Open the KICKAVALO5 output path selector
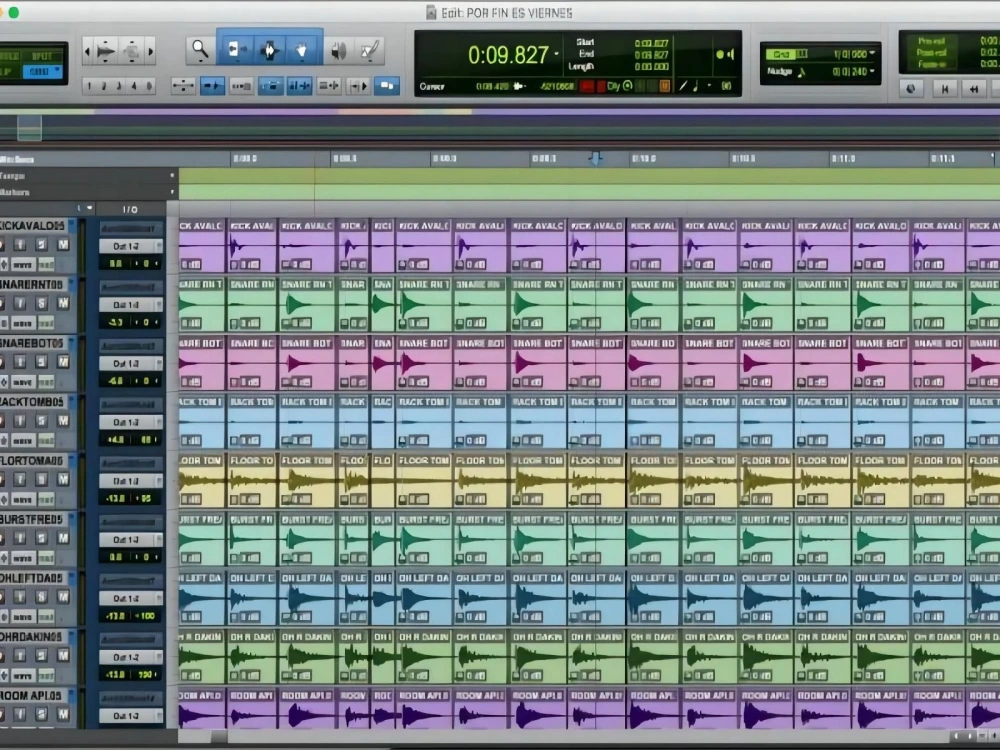This screenshot has width=1000, height=750. [x=131, y=246]
